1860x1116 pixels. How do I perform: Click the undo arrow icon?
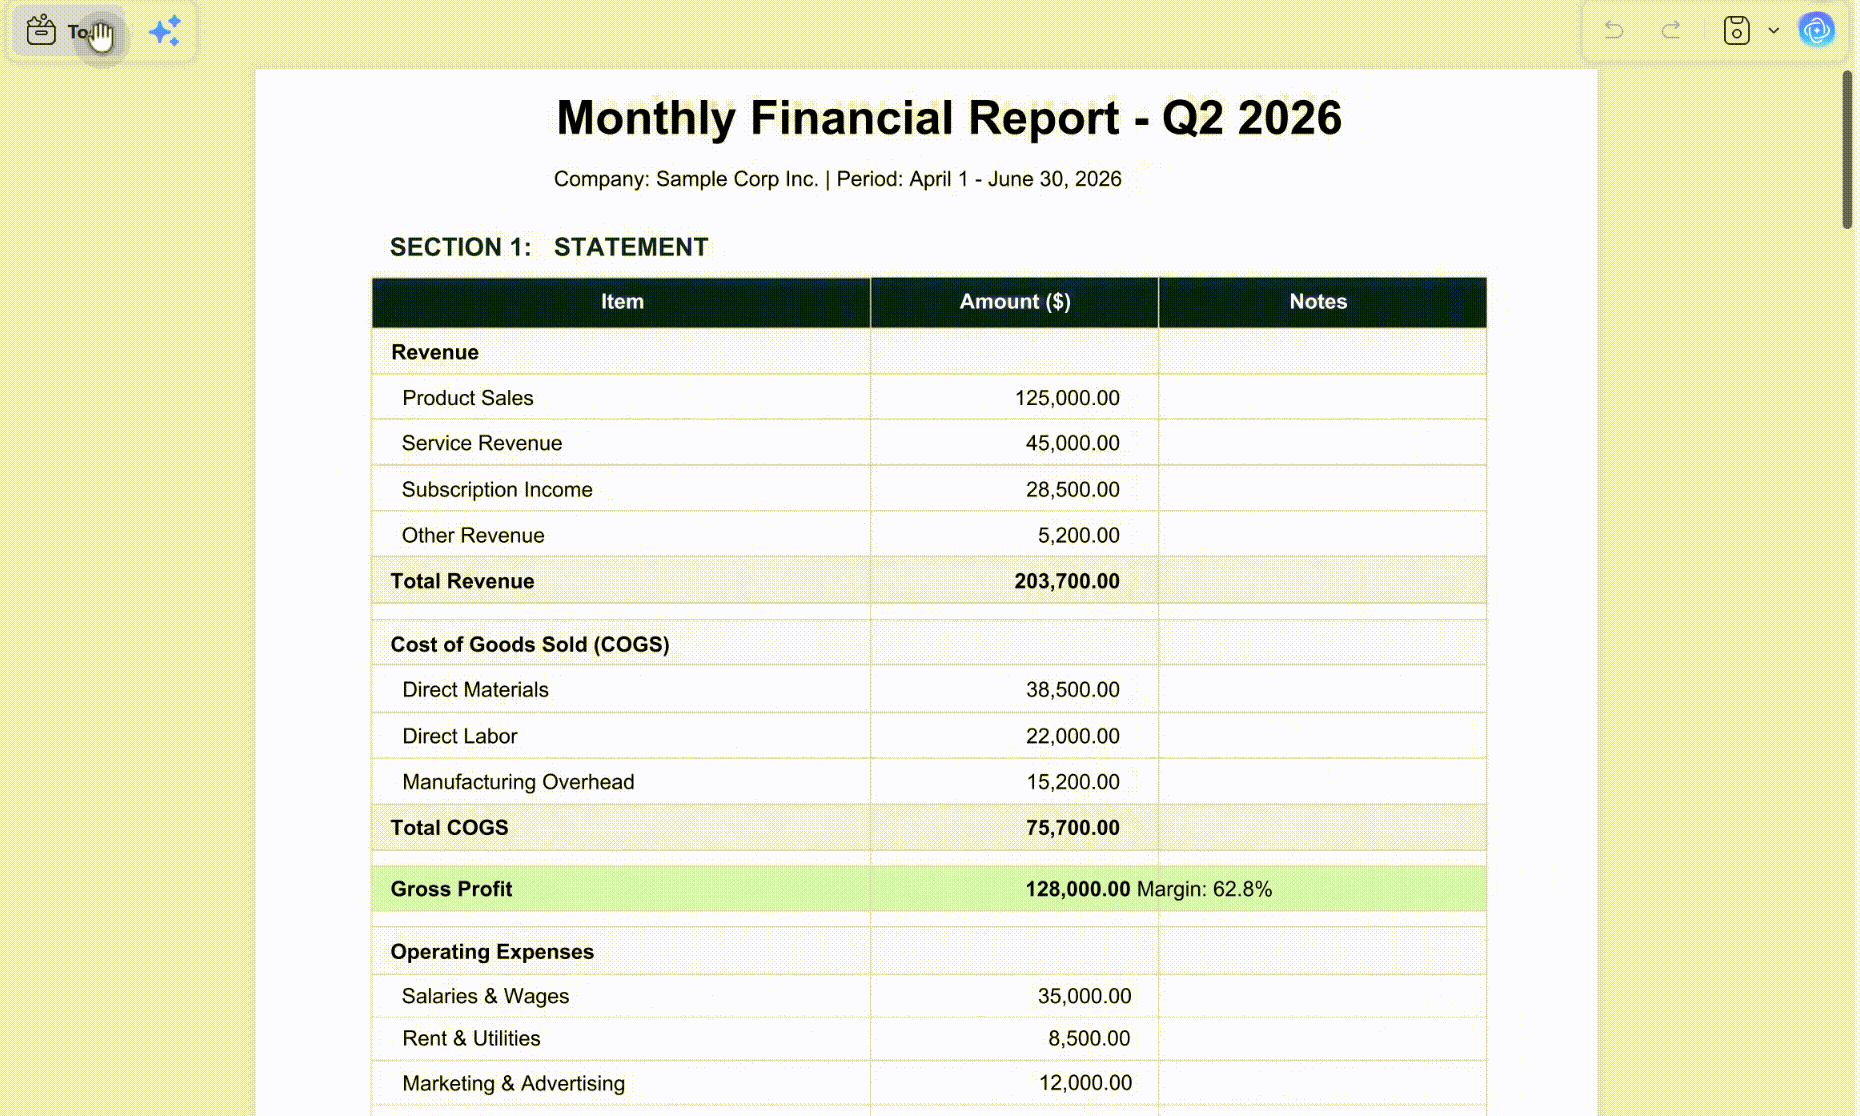point(1614,30)
